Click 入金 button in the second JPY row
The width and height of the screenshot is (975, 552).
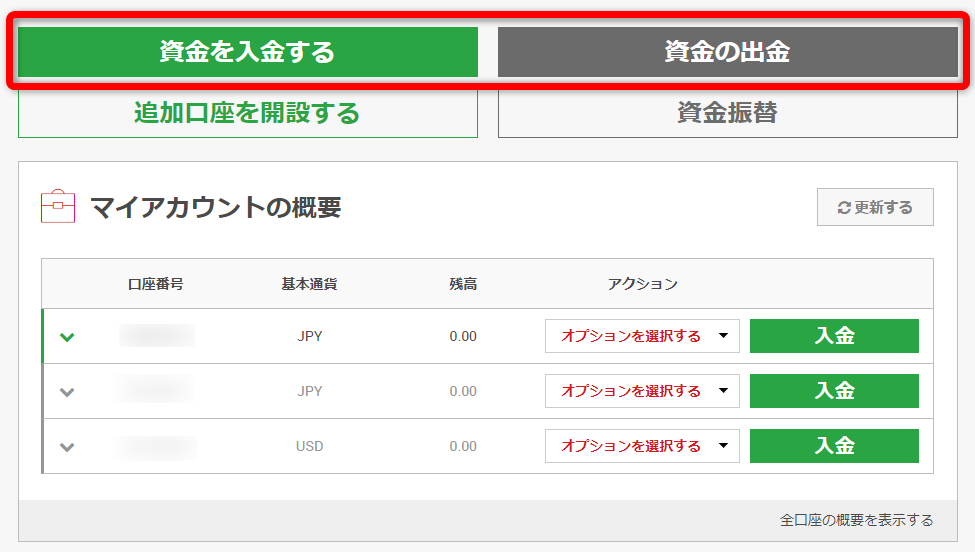[x=834, y=391]
